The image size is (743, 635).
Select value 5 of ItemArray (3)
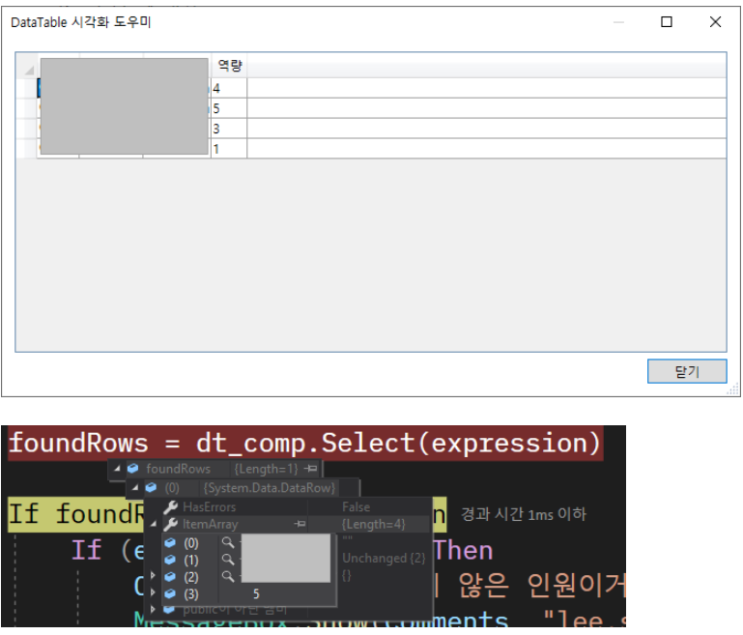256,594
